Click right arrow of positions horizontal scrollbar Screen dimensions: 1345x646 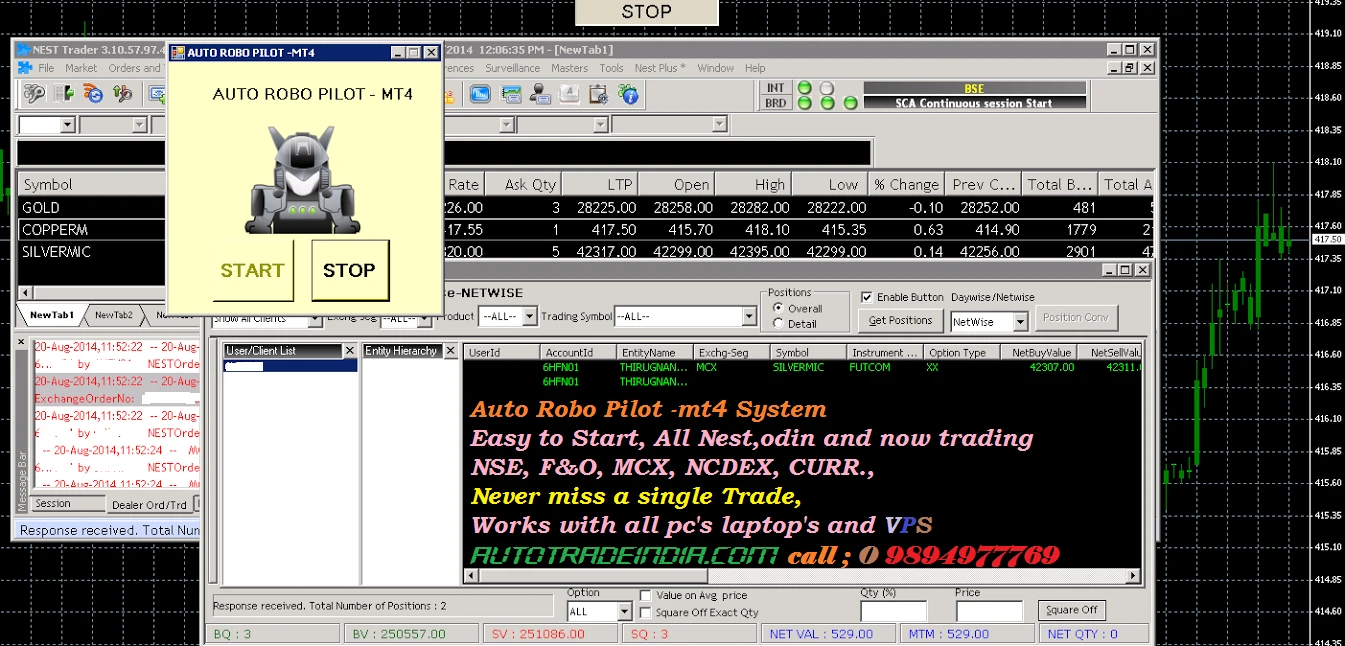coord(1132,576)
